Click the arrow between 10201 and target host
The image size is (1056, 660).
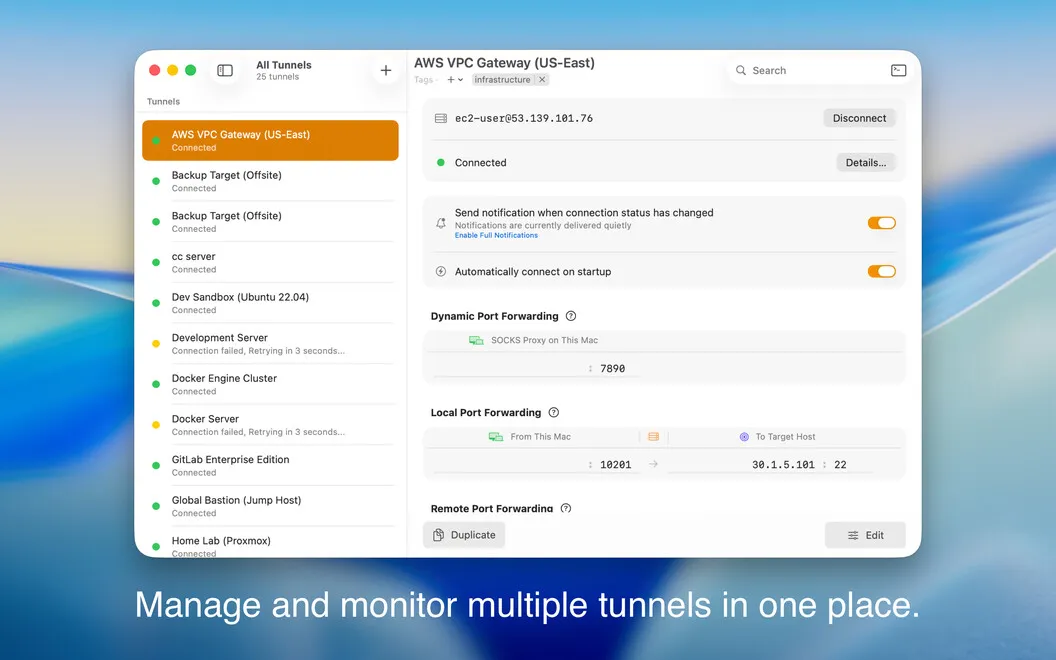point(653,464)
